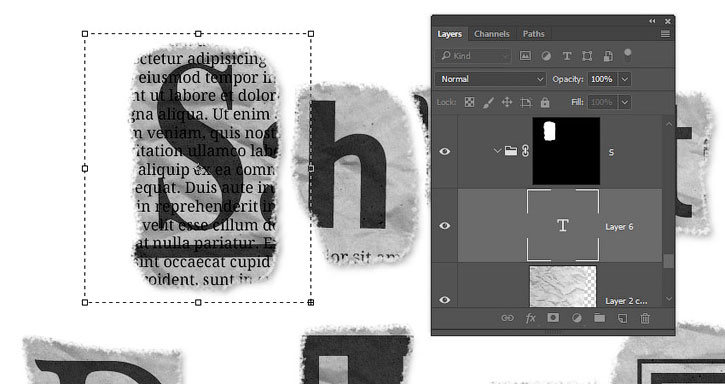
Task: Open the blend mode Normal dropdown
Action: (491, 79)
